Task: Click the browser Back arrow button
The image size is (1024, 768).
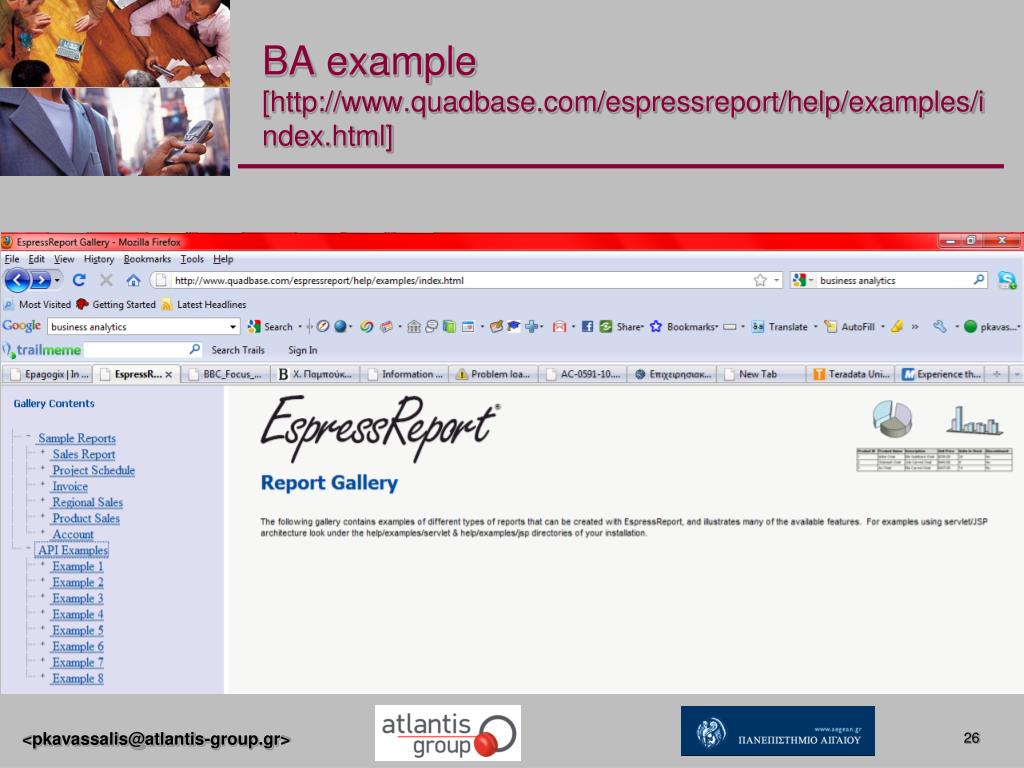Action: click(x=18, y=280)
